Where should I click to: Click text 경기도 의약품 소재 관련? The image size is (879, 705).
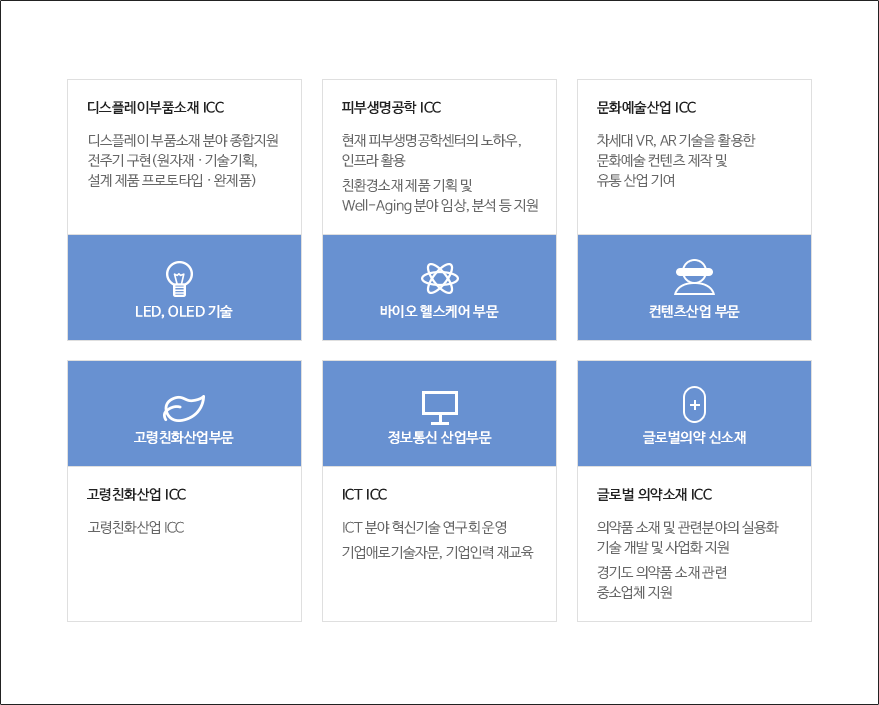[x=661, y=573]
